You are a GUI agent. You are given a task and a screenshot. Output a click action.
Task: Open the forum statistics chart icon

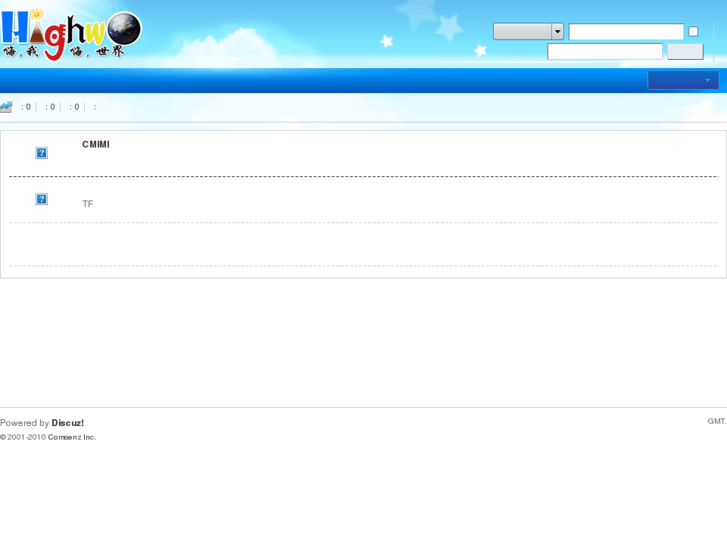pos(6,107)
